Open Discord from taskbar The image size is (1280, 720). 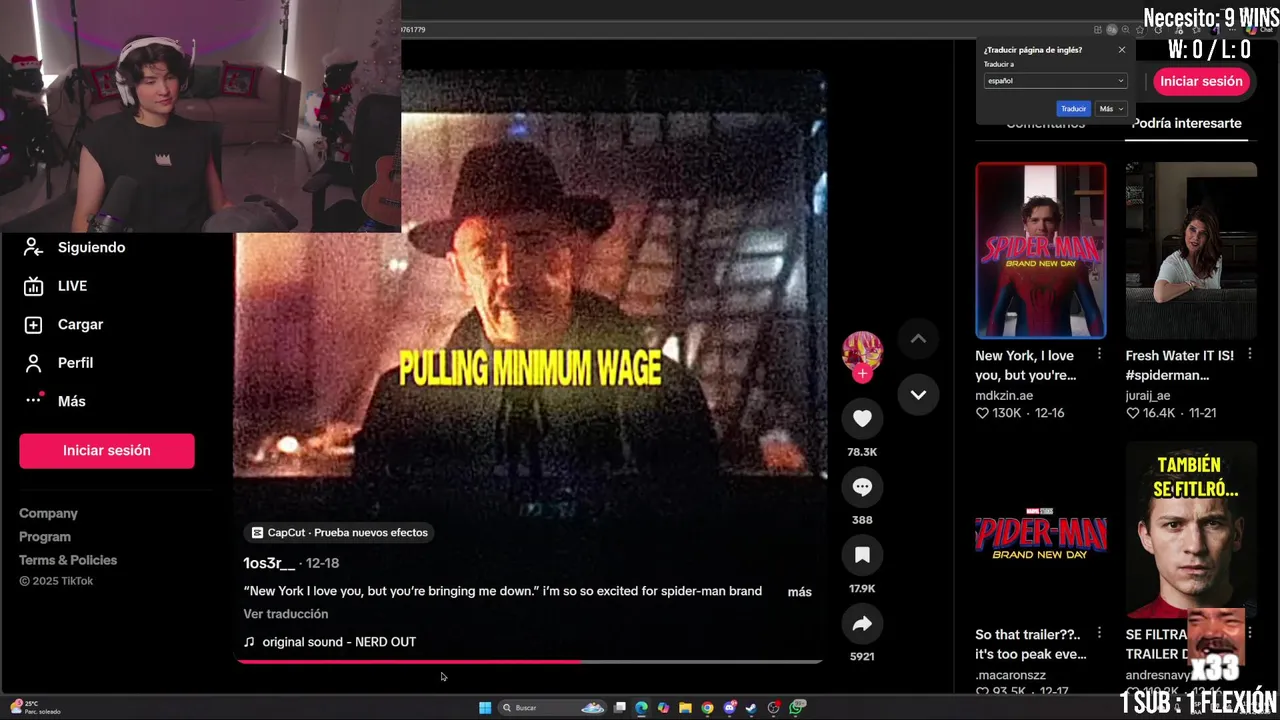coord(729,708)
